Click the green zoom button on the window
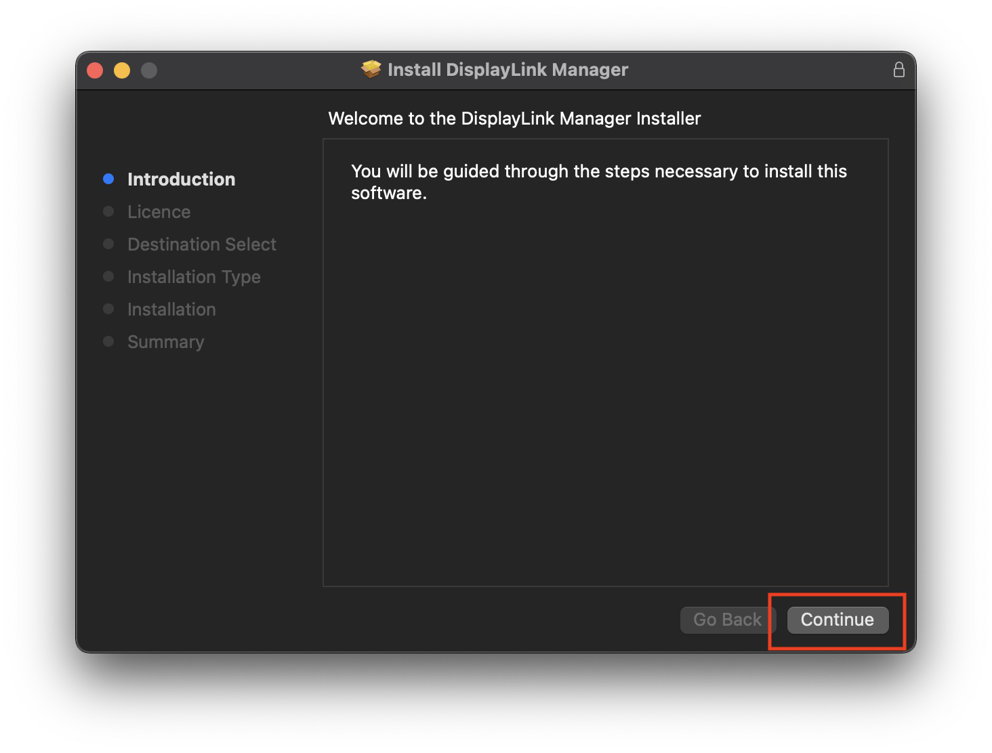The image size is (992, 753). click(x=149, y=70)
